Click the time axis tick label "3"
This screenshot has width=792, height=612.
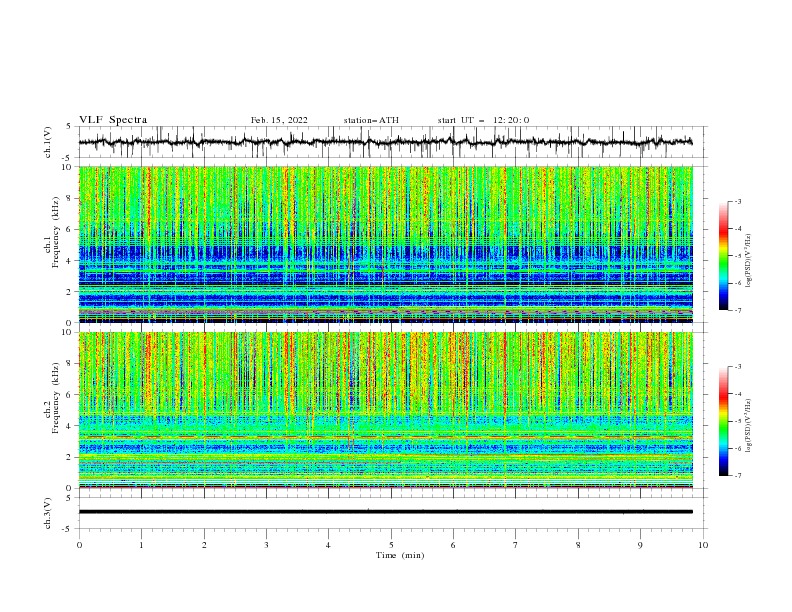pos(266,545)
